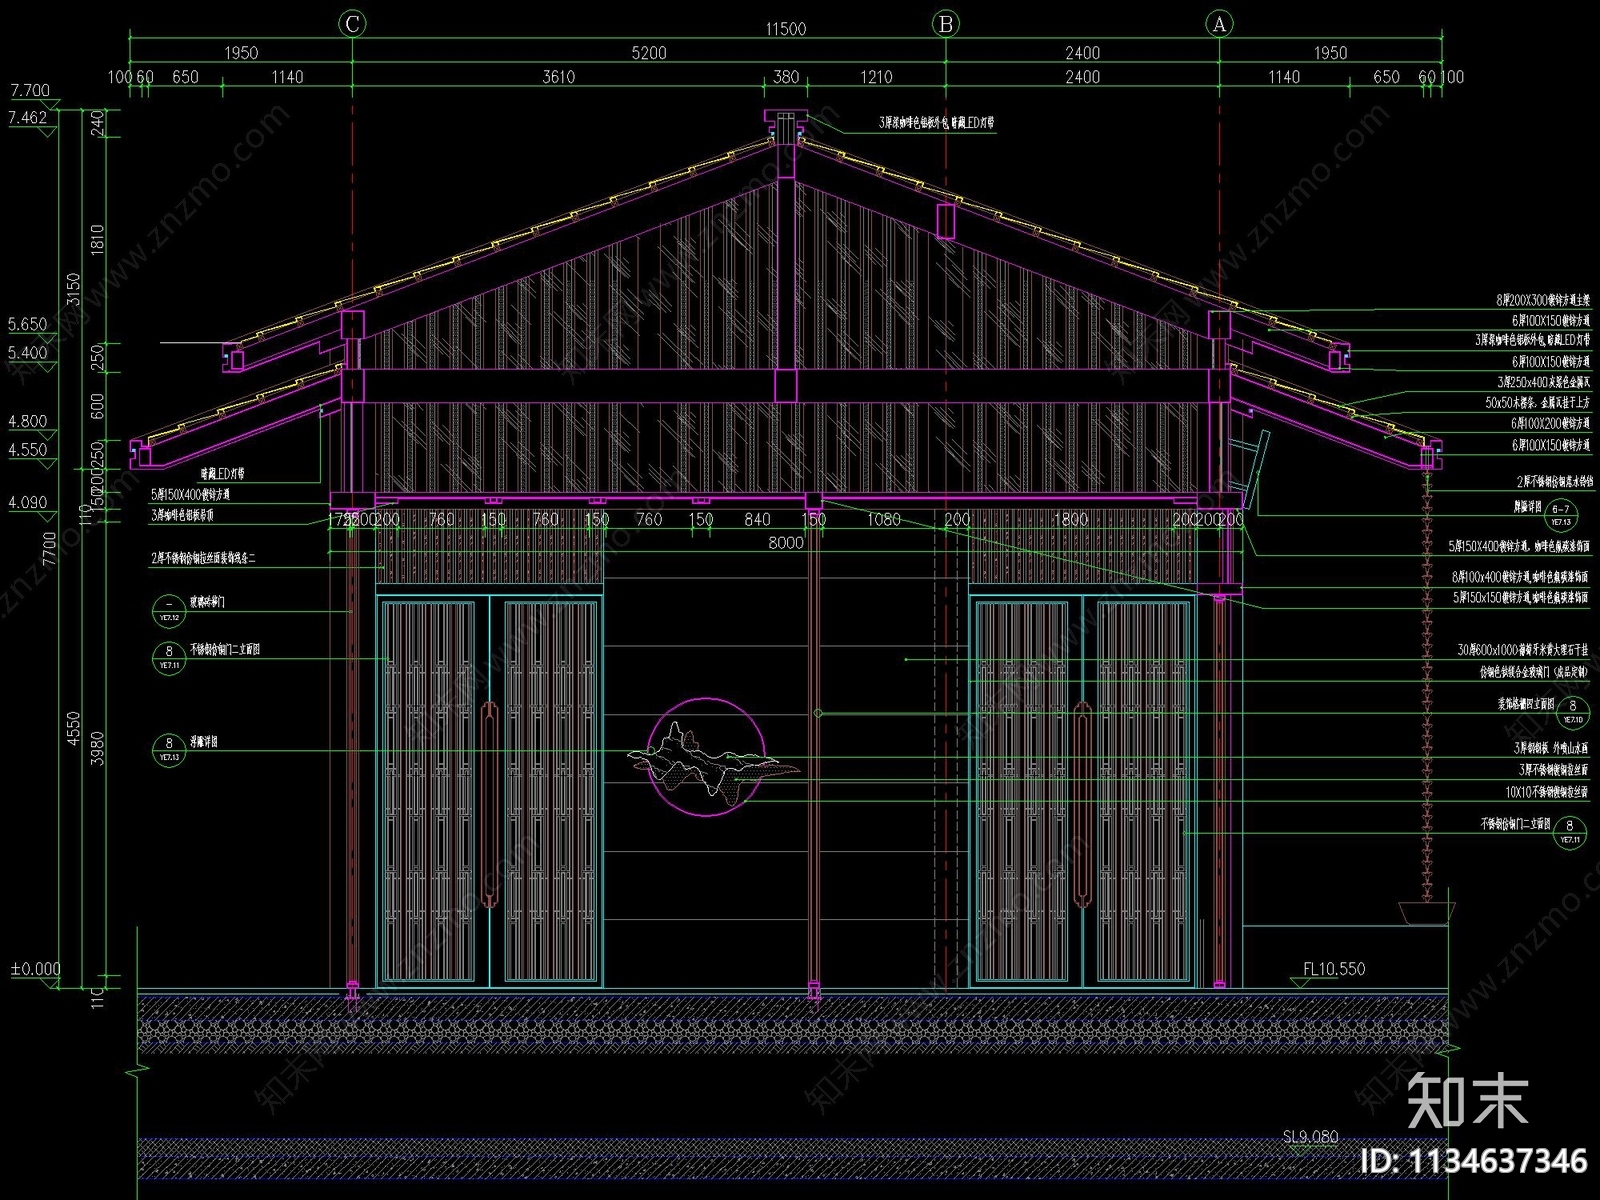Click the circular landscape wall ornament
This screenshot has height=1200, width=1600.
[x=707, y=757]
